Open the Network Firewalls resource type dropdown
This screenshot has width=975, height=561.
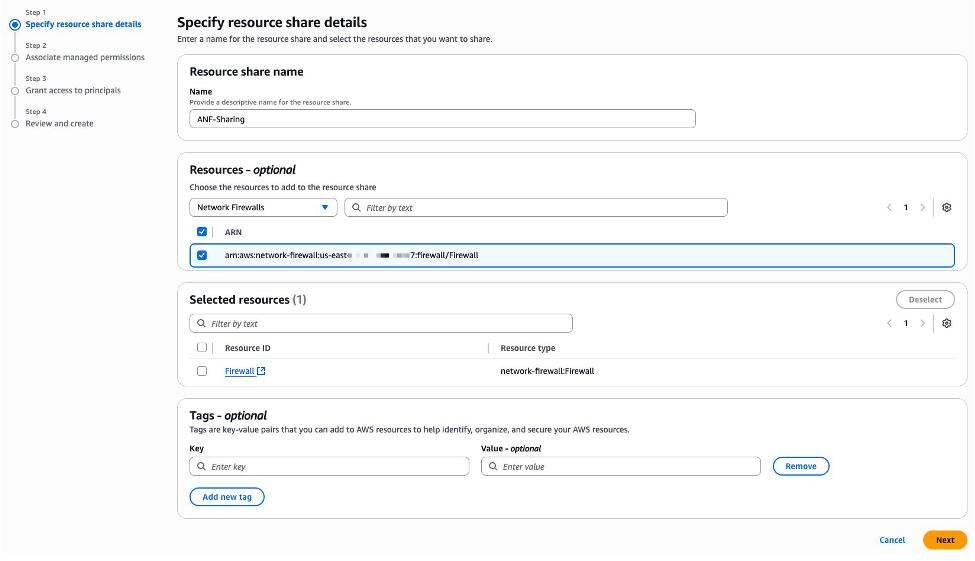(x=263, y=207)
